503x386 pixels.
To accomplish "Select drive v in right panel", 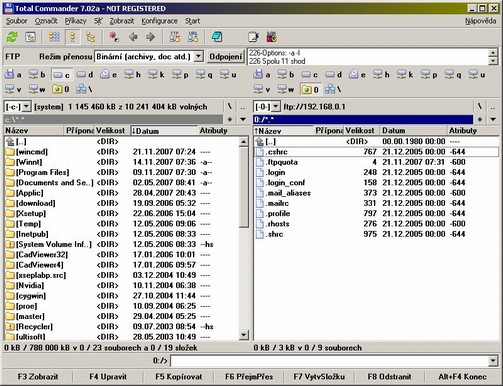I will coord(261,89).
